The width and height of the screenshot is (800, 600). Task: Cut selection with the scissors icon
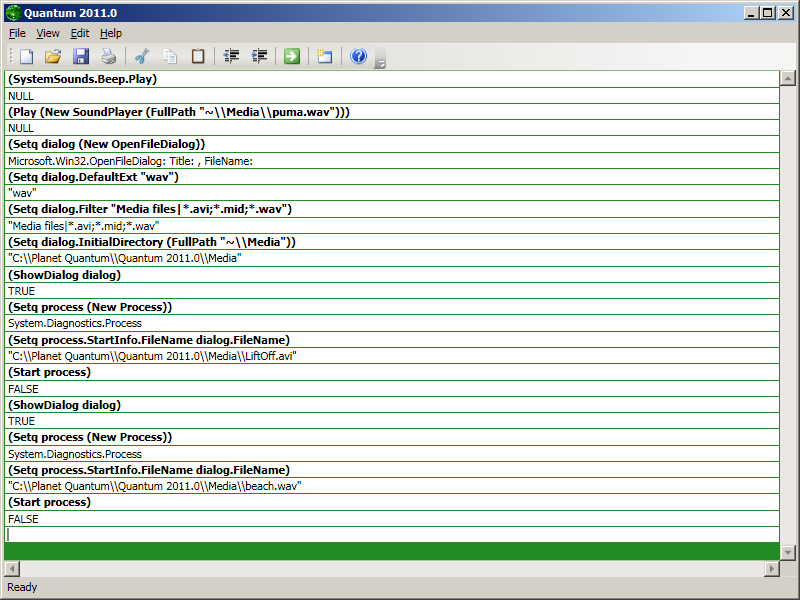142,56
